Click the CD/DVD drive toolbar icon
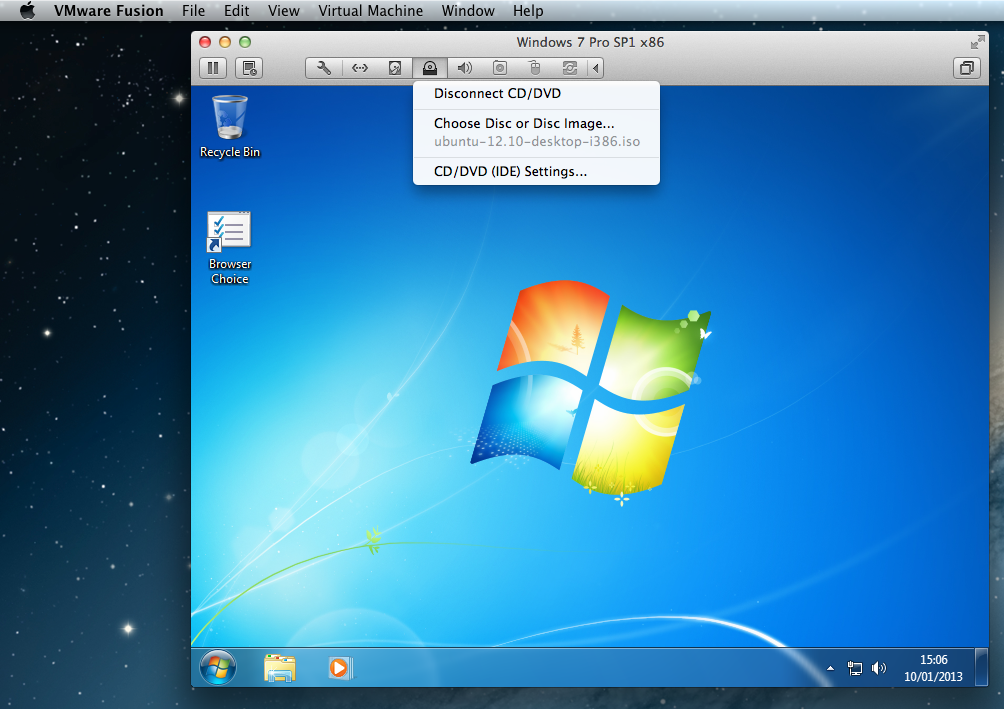This screenshot has height=709, width=1004. pyautogui.click(x=430, y=68)
